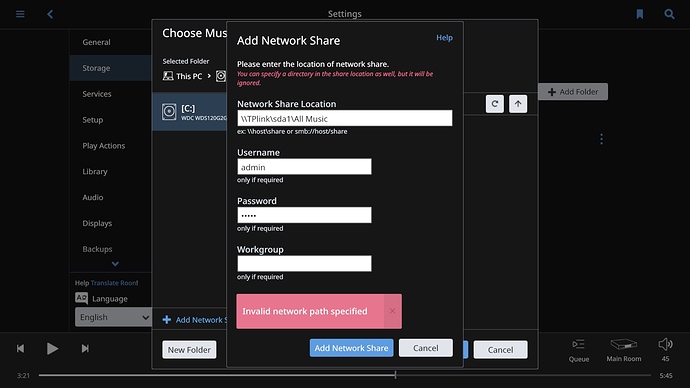Screen dimensions: 690x388
Task: Click the This PC computer icon
Action: click(x=168, y=76)
